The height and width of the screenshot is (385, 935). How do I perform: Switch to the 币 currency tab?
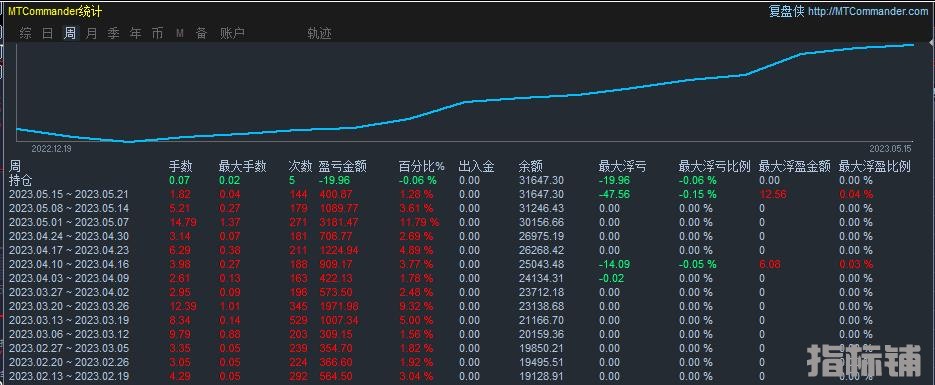point(157,33)
